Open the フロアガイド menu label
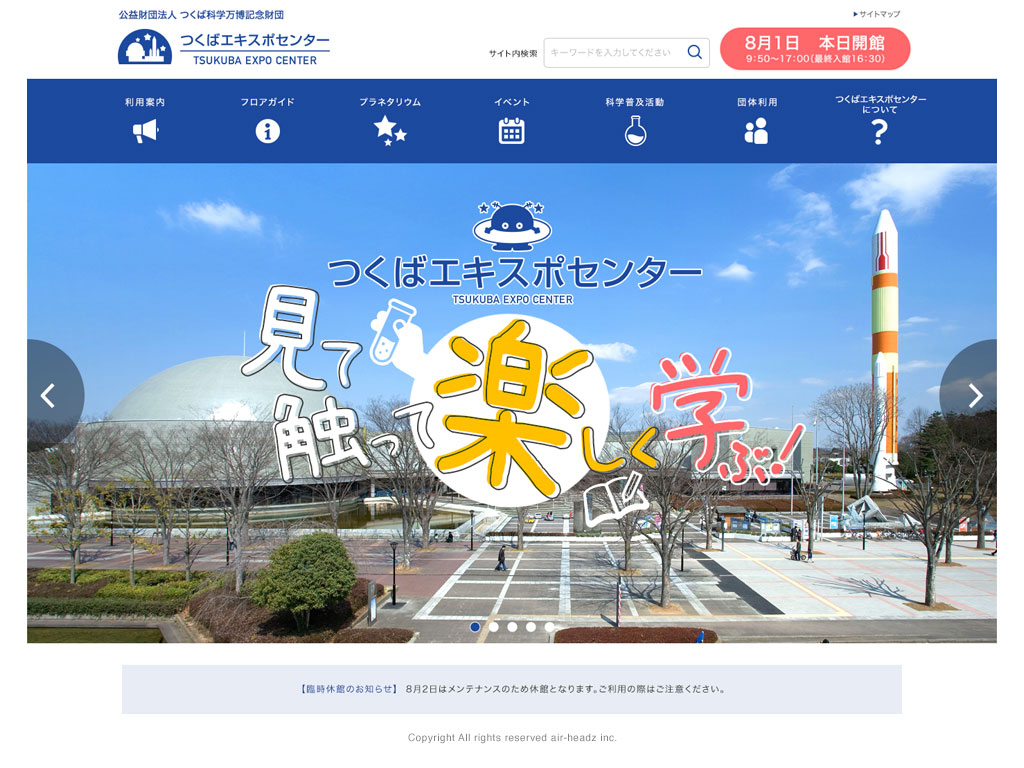Viewport: 1024px width, 768px height. (267, 102)
